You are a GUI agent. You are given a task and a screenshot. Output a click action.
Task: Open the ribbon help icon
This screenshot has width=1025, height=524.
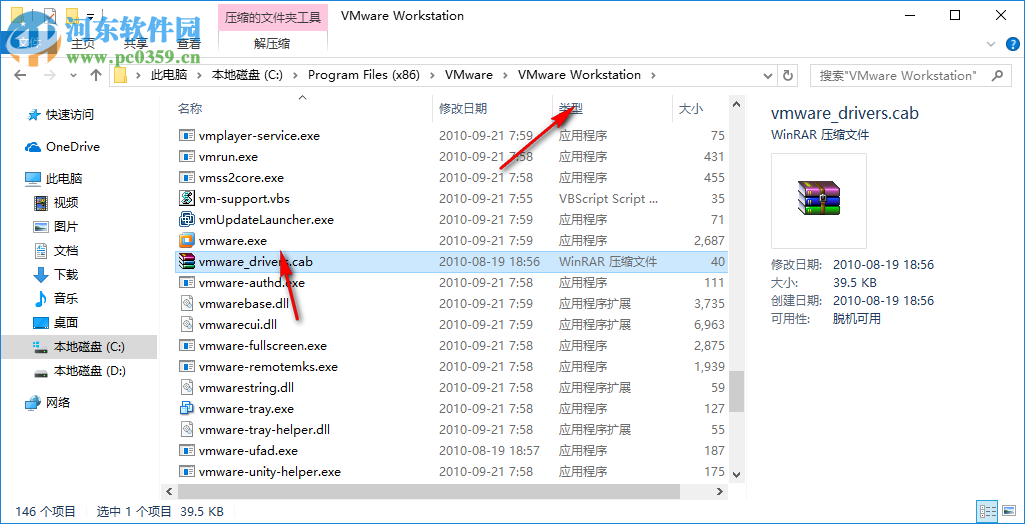1011,44
